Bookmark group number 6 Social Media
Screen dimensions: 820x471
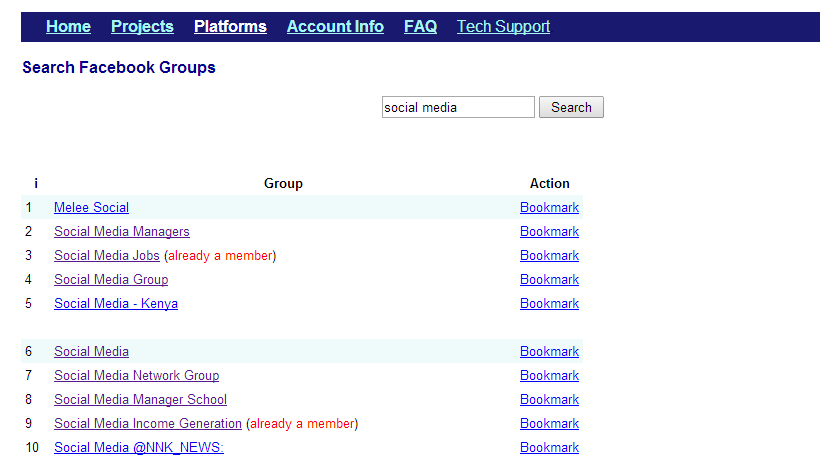pyautogui.click(x=549, y=351)
